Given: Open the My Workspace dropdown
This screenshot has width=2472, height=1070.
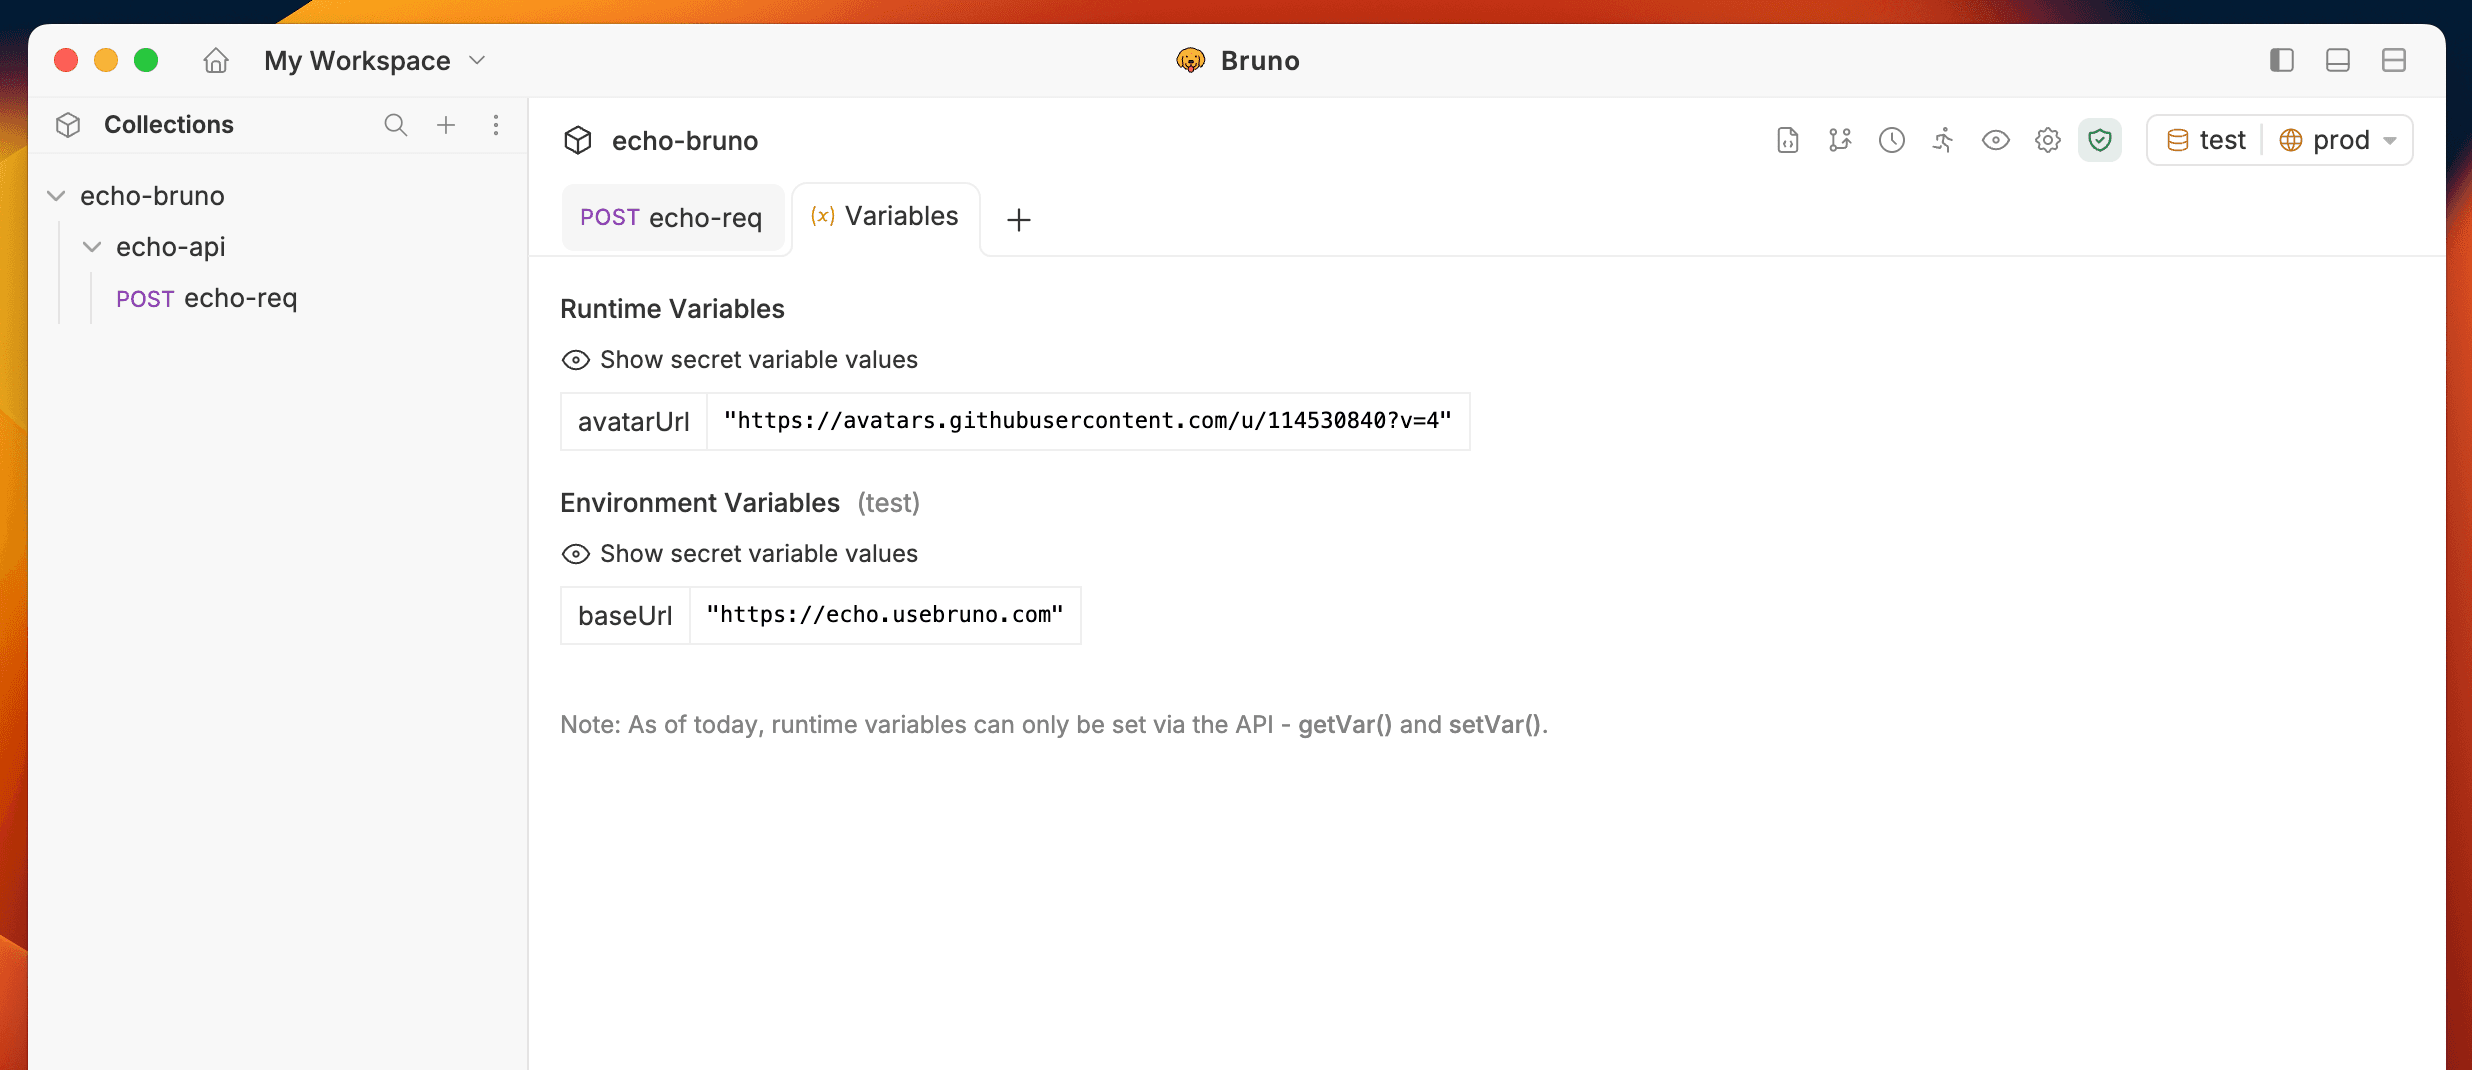Looking at the screenshot, I should [478, 60].
